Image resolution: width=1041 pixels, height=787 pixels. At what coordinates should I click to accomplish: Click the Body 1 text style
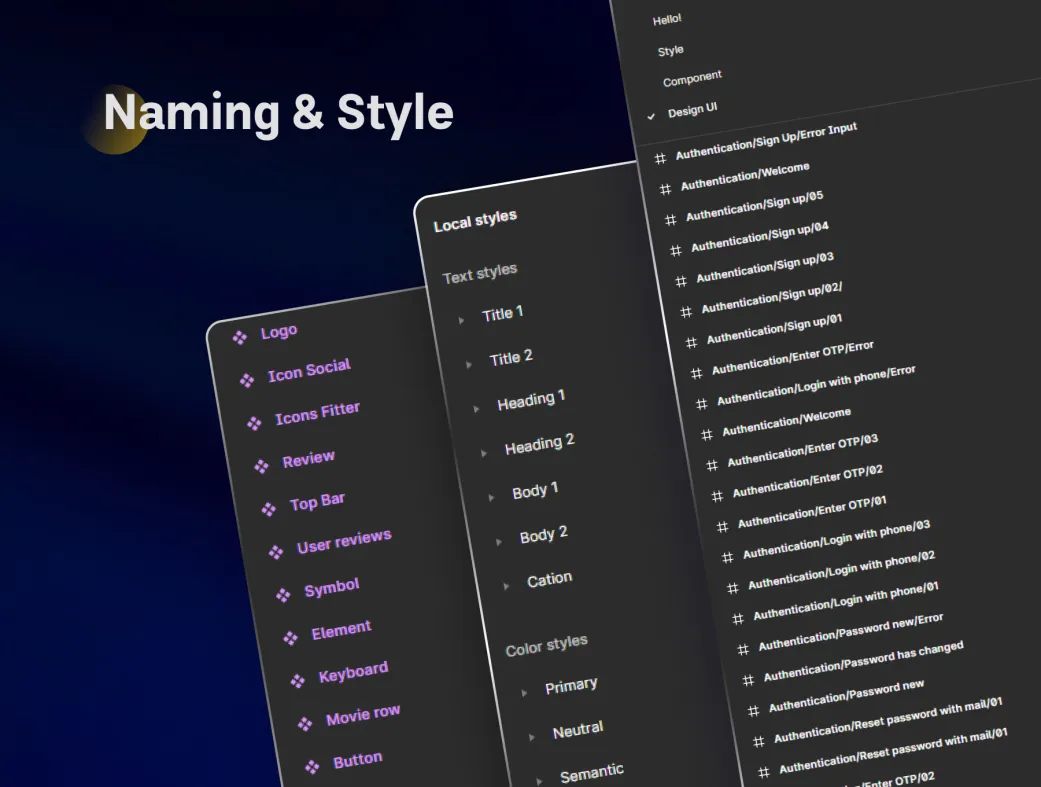(x=535, y=491)
